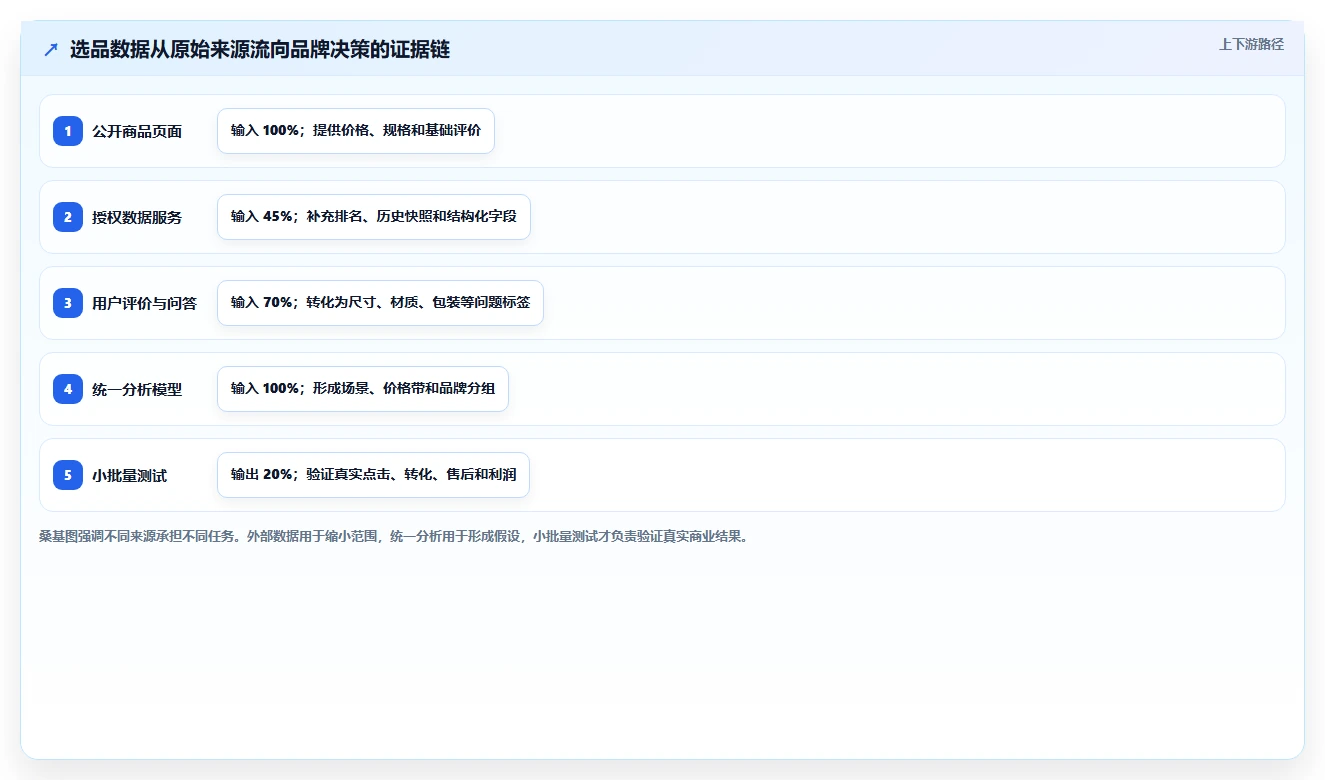Click the 公开商品页面 label
The height and width of the screenshot is (780, 1325).
[137, 131]
